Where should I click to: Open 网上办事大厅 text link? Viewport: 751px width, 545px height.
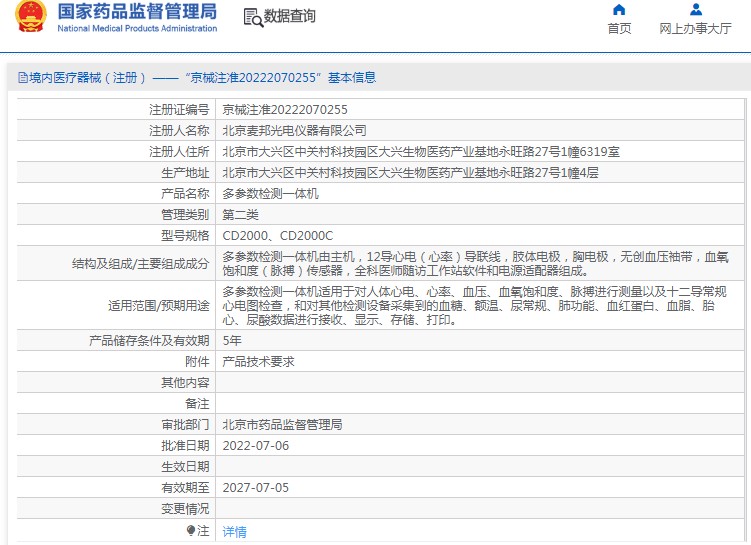(695, 29)
